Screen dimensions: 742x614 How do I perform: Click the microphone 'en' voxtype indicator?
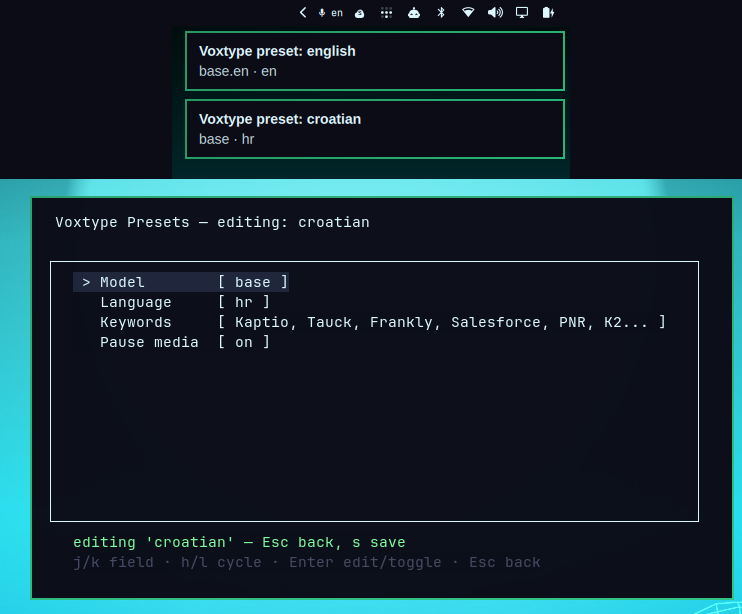pyautogui.click(x=331, y=13)
